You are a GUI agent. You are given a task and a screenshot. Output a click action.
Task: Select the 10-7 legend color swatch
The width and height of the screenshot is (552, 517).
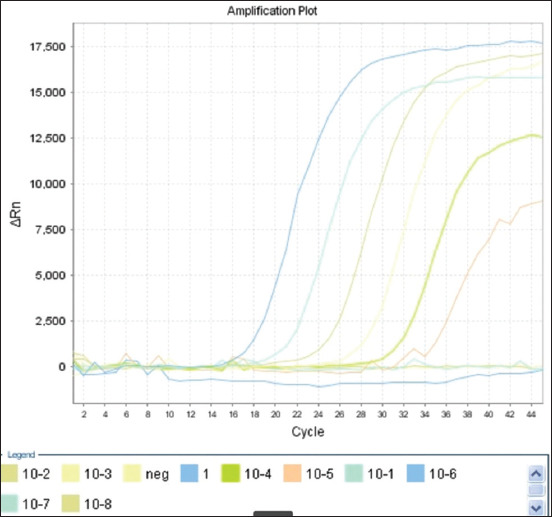[x=9, y=504]
